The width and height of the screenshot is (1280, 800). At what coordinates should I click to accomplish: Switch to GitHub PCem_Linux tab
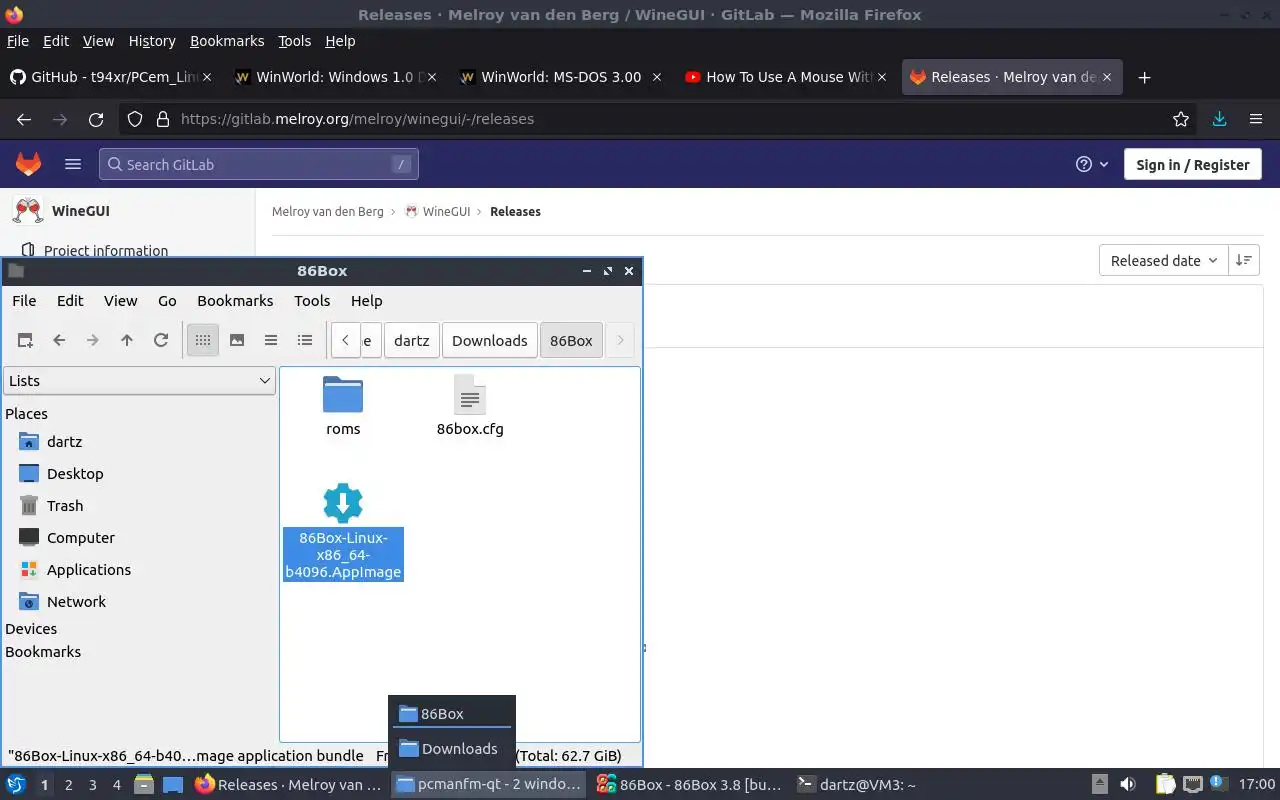(x=112, y=77)
